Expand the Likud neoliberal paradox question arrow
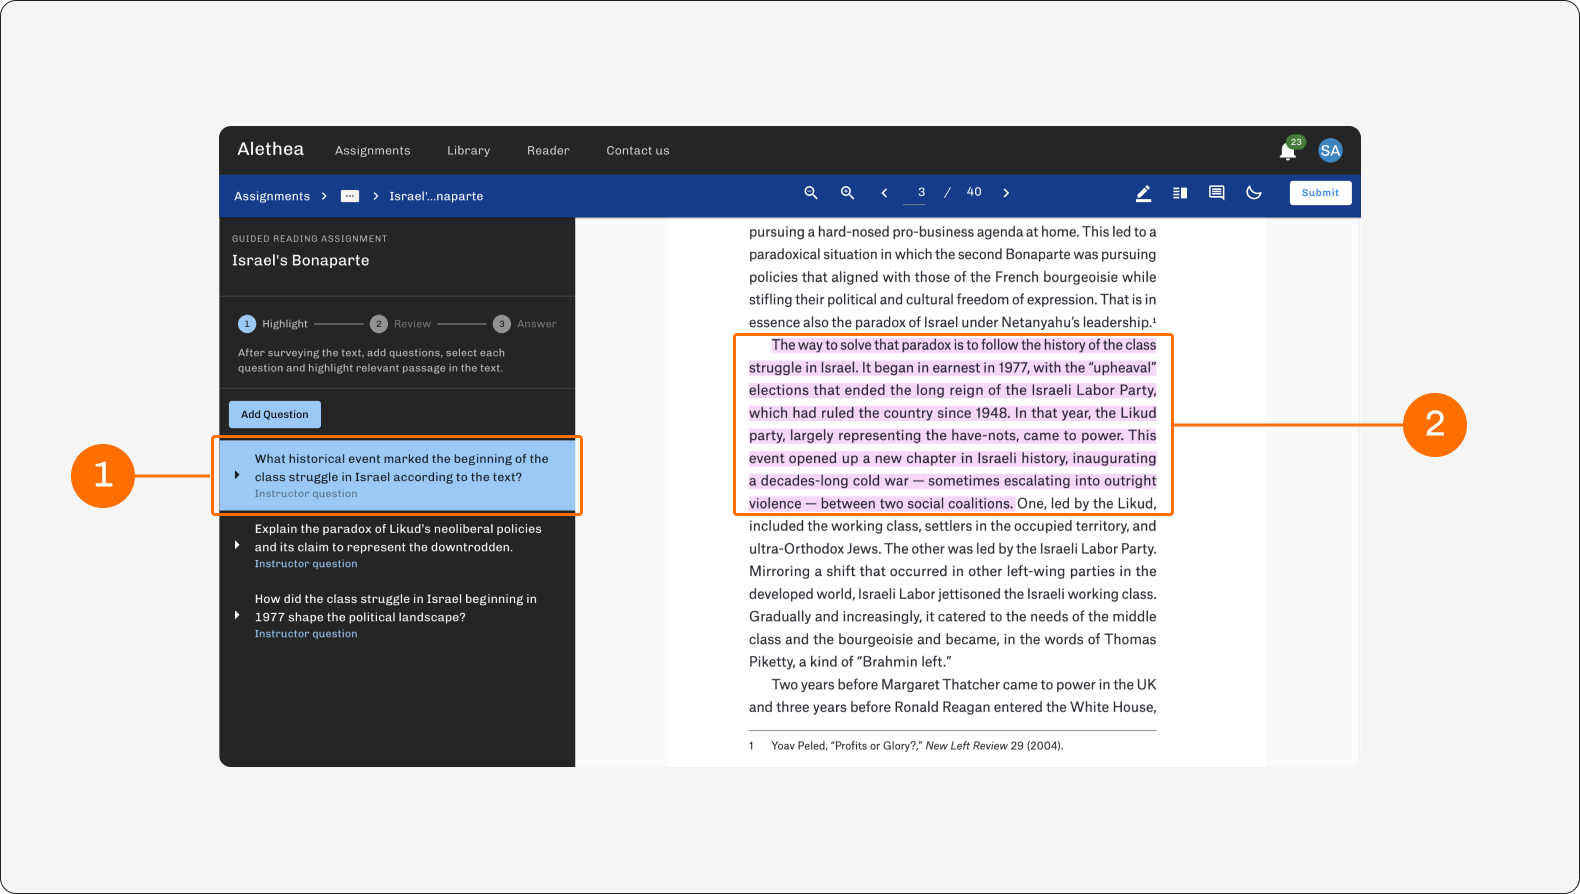1580x894 pixels. pyautogui.click(x=237, y=545)
